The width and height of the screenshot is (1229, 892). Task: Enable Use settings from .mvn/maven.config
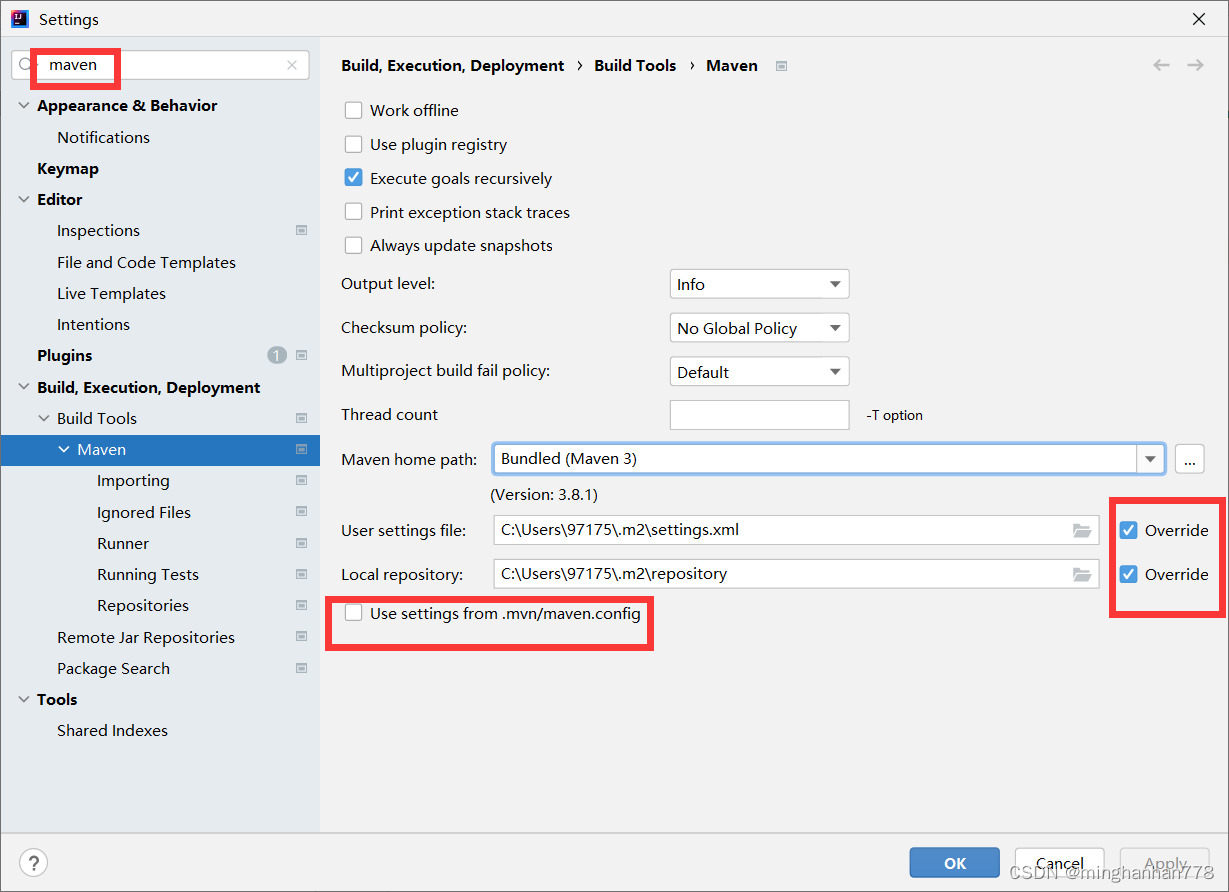353,613
